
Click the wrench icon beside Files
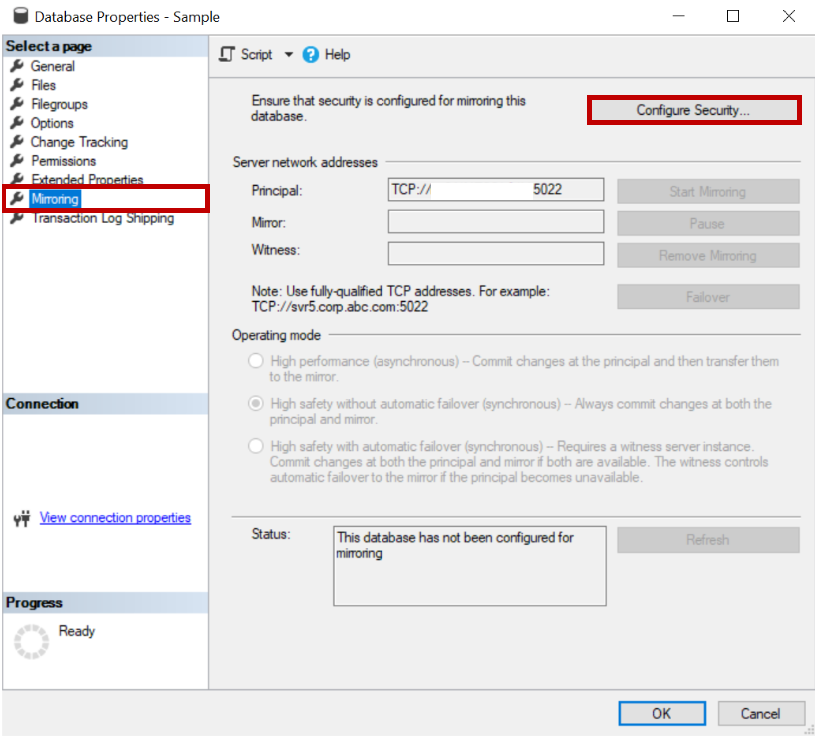click(17, 85)
